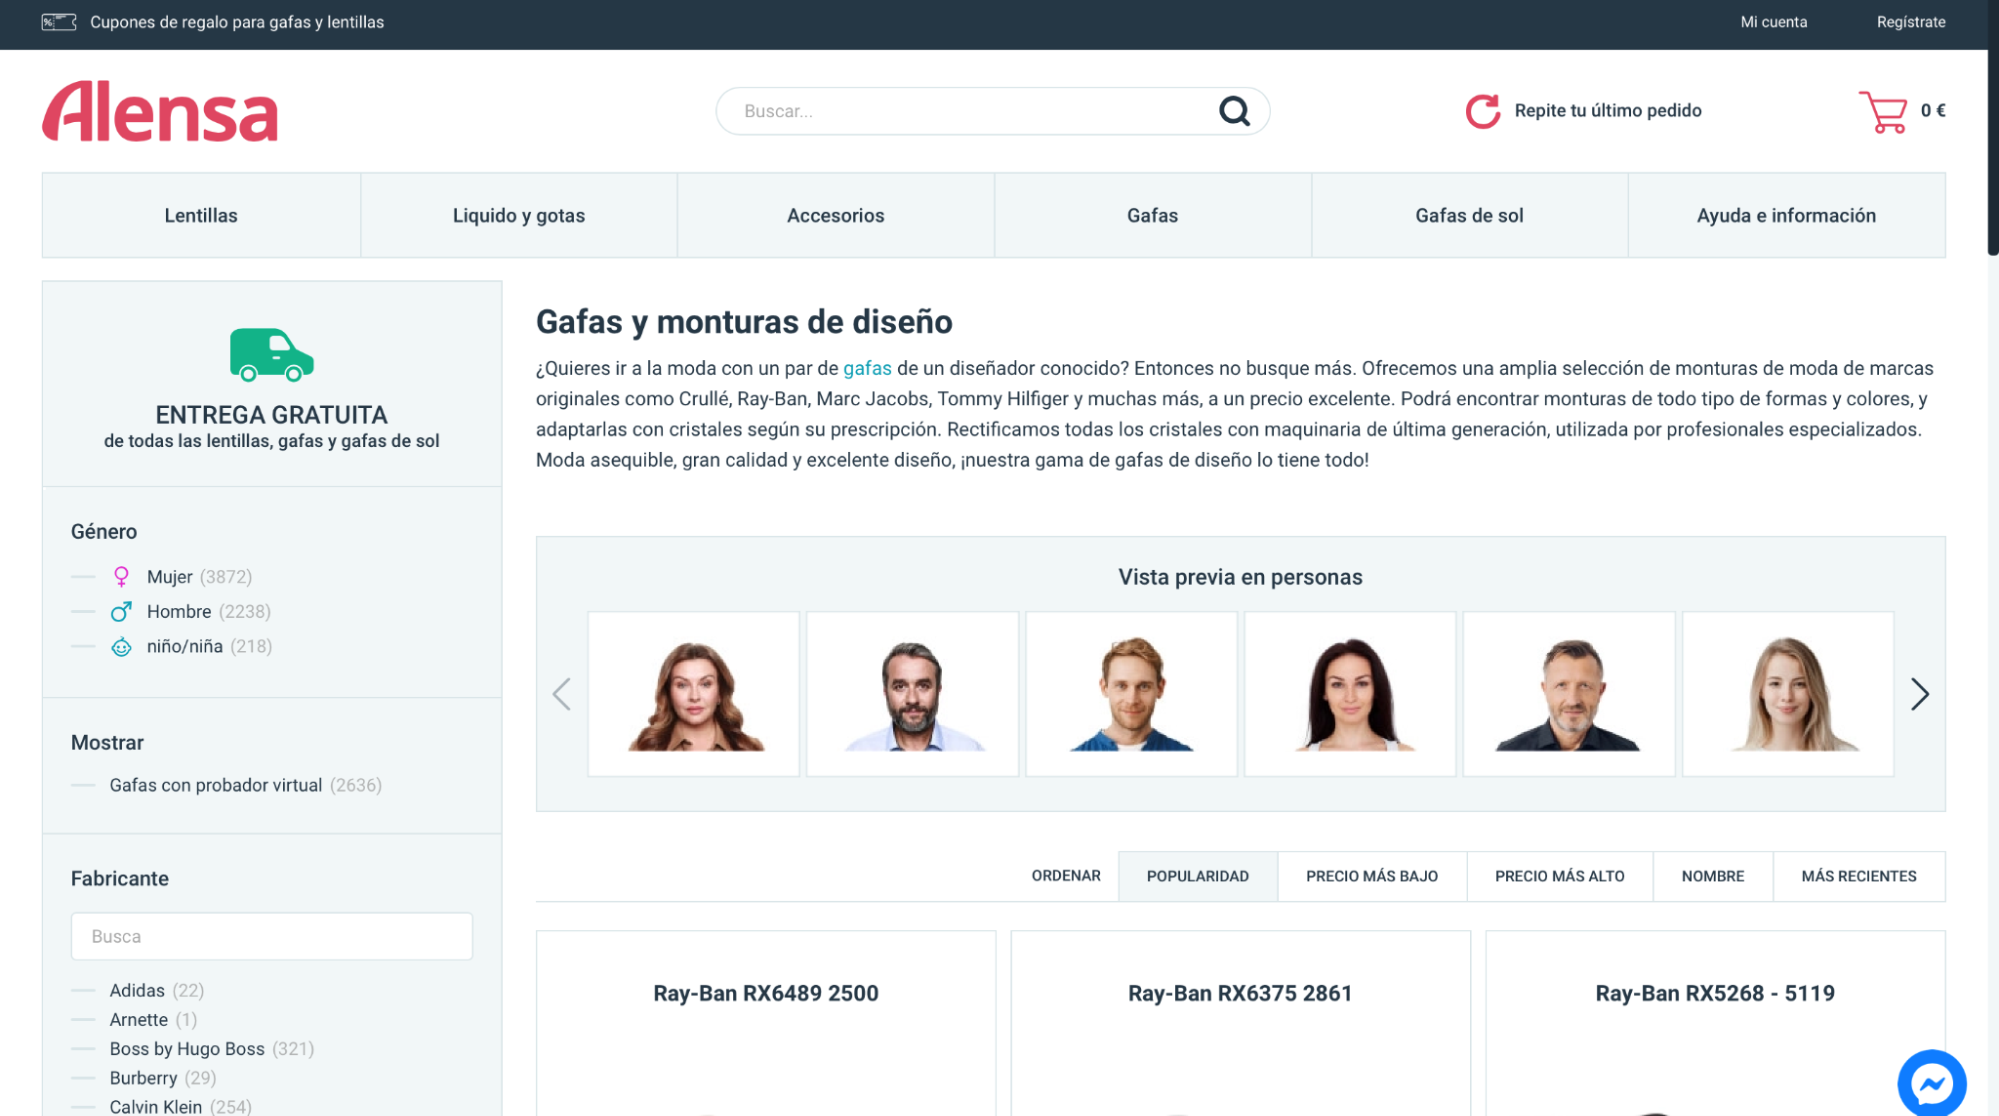Click the search magnifier icon

coord(1234,111)
